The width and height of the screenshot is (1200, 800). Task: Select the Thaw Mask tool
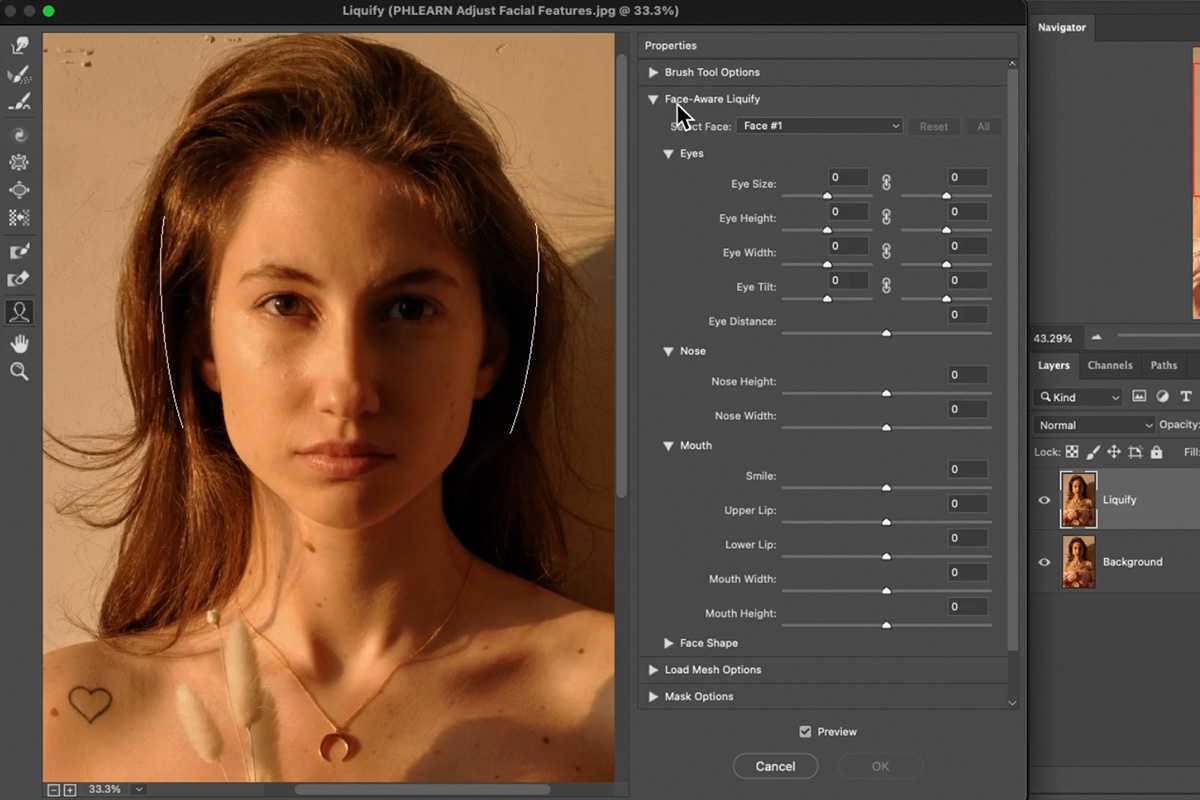pos(20,279)
